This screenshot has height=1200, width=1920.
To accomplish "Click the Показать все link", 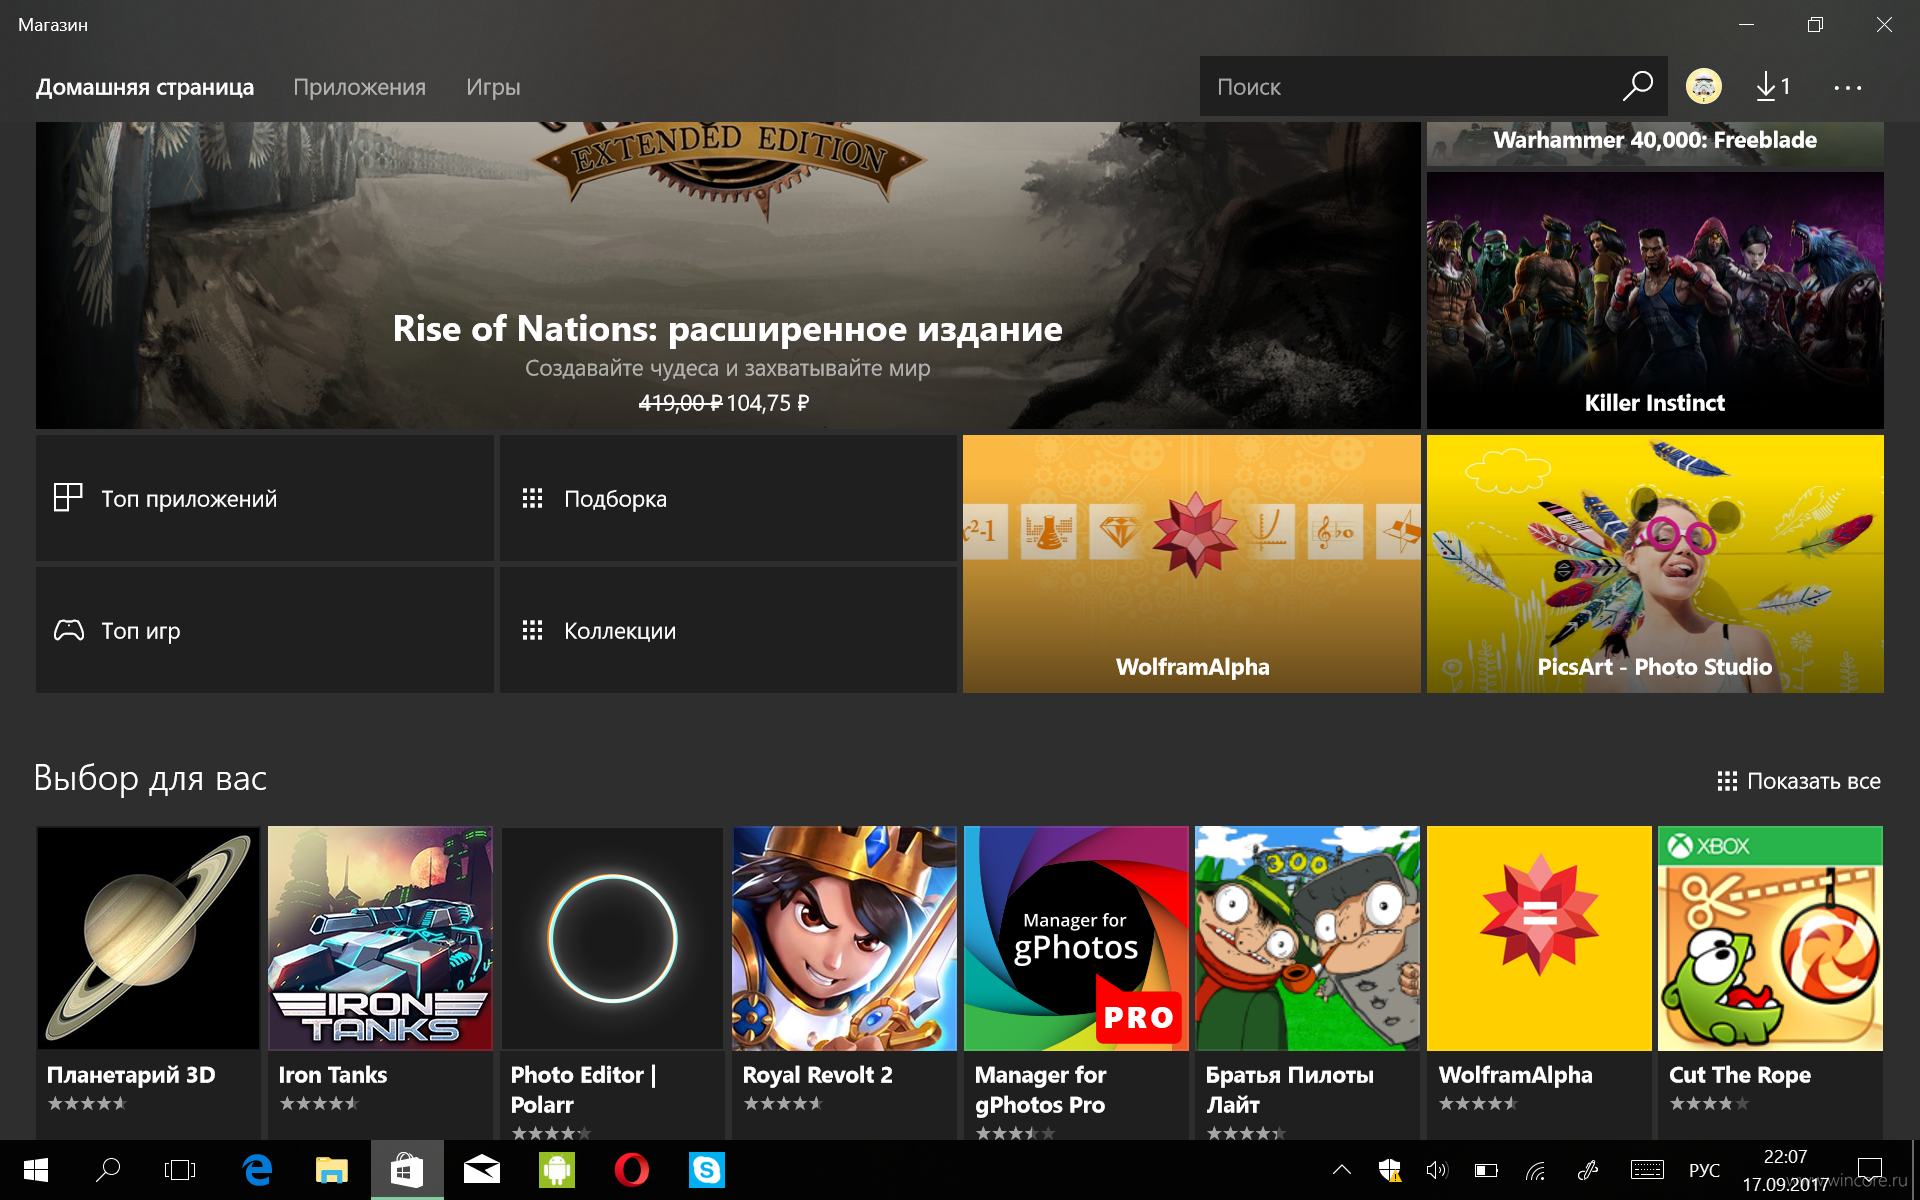I will (x=1799, y=781).
